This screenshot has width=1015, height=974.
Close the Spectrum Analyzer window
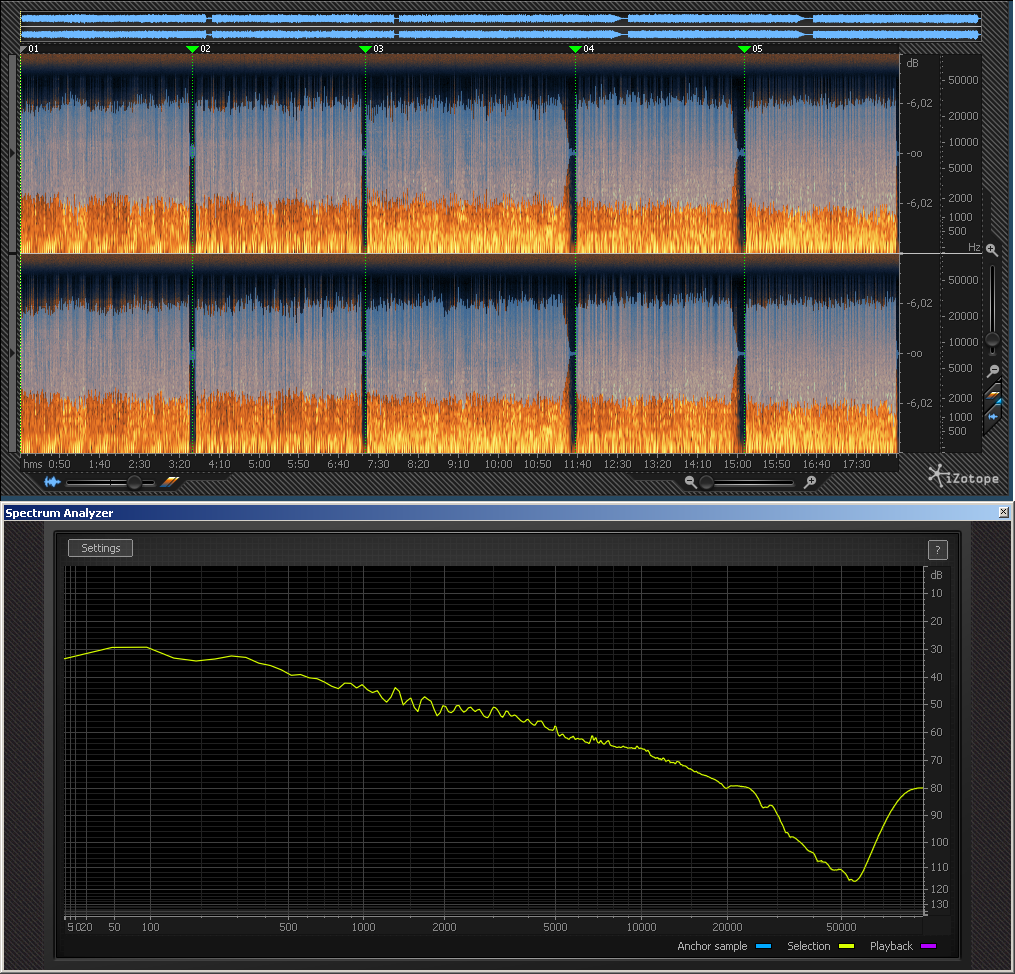pos(1003,512)
